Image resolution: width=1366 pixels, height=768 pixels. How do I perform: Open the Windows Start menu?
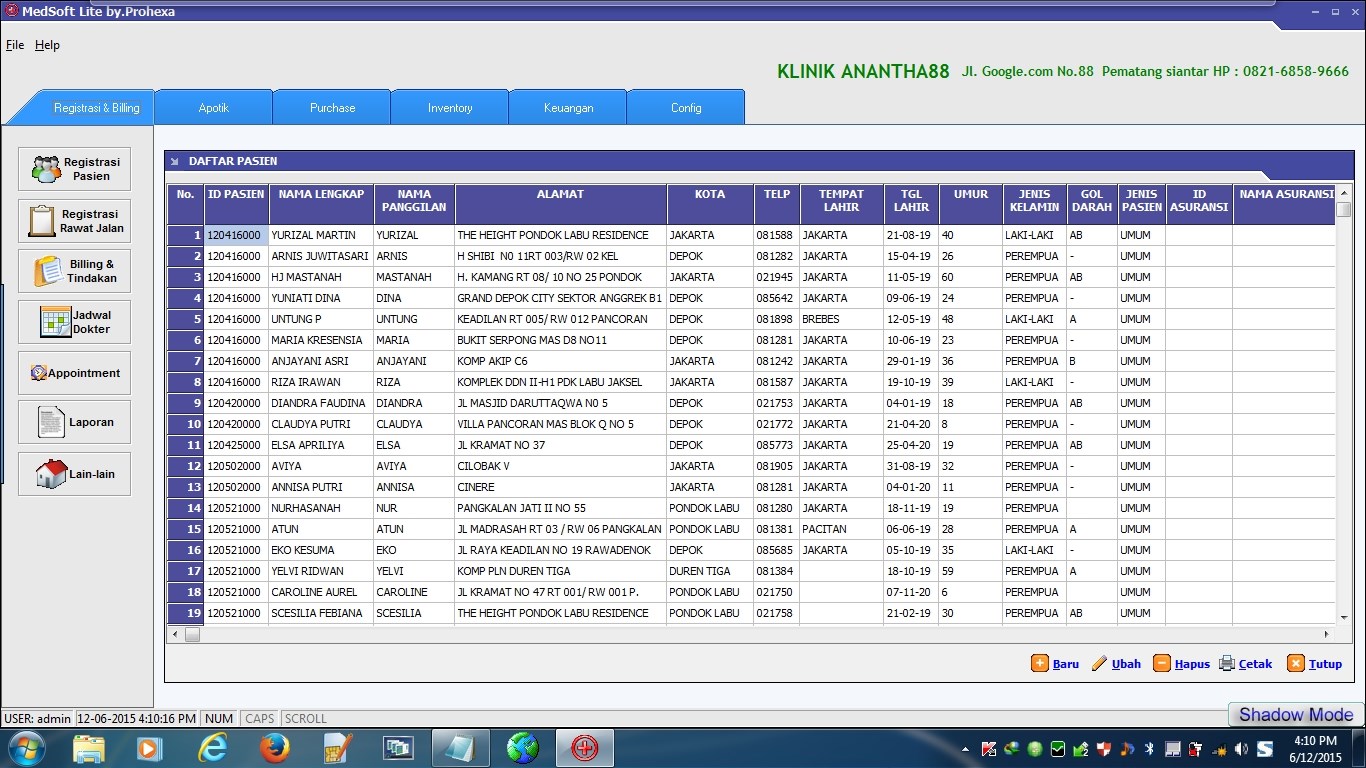[25, 748]
